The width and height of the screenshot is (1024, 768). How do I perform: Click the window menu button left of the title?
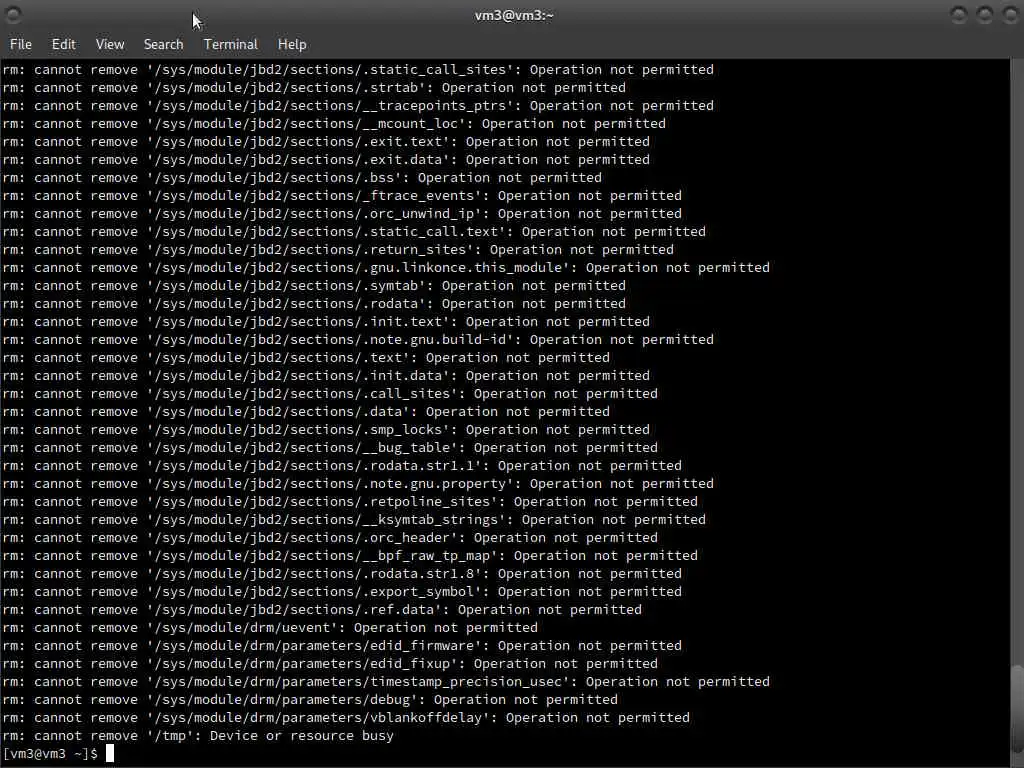(x=13, y=14)
